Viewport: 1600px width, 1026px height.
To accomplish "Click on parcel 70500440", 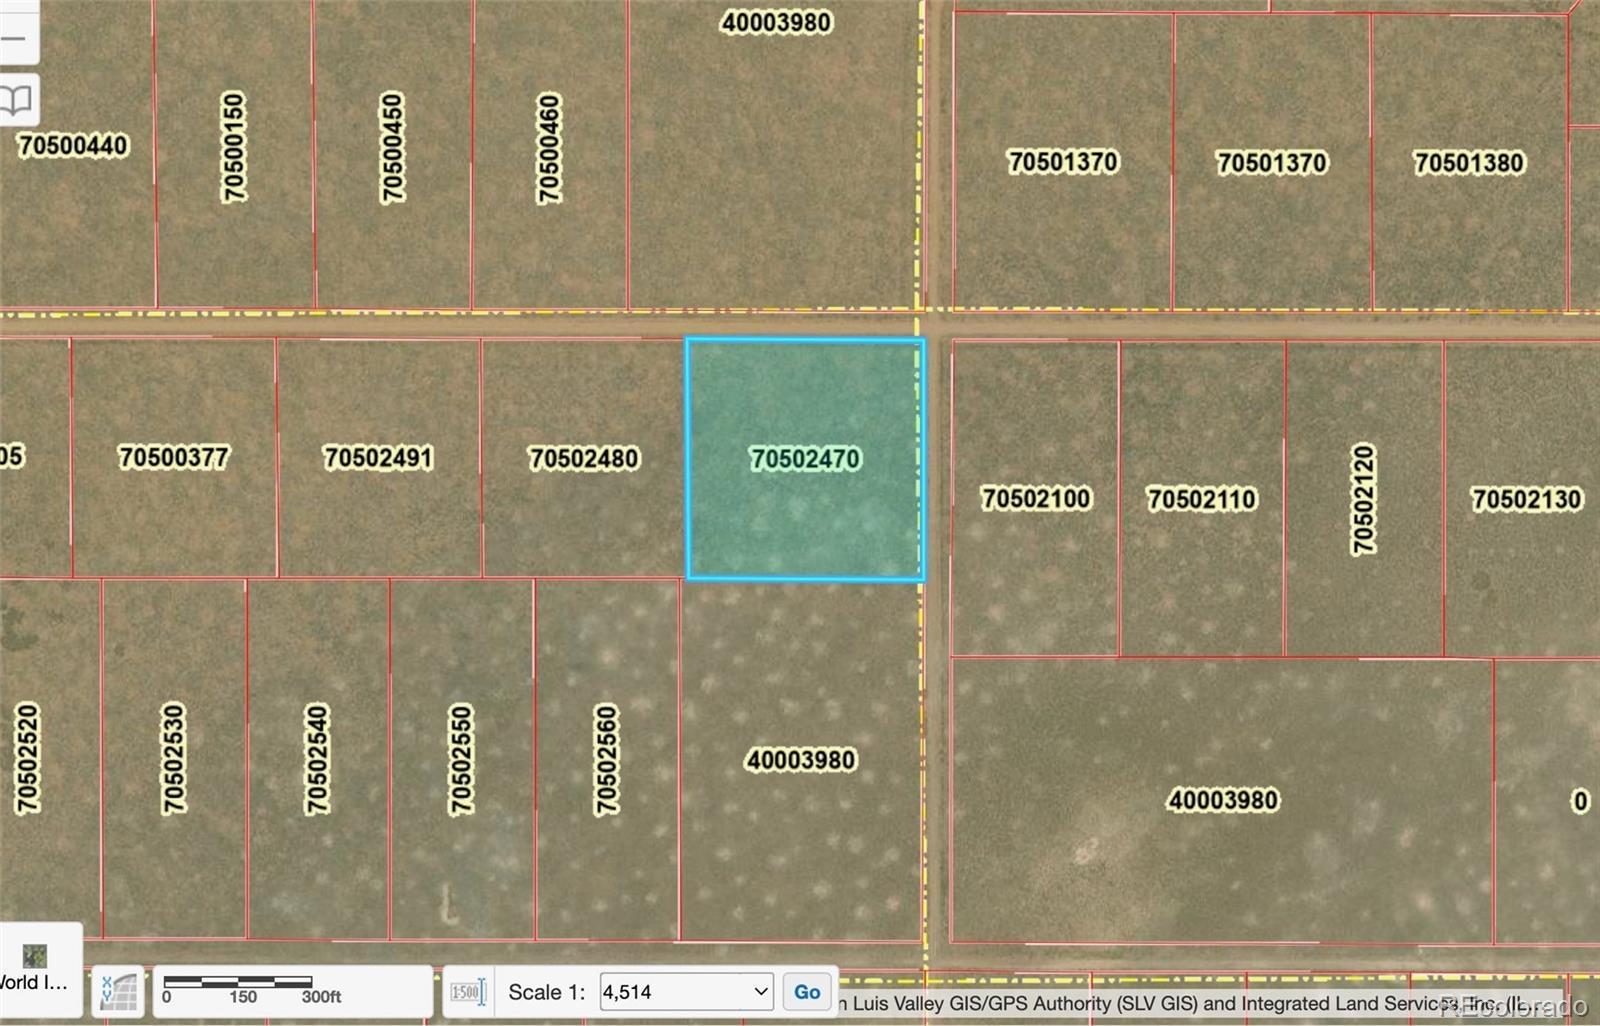I will point(73,146).
